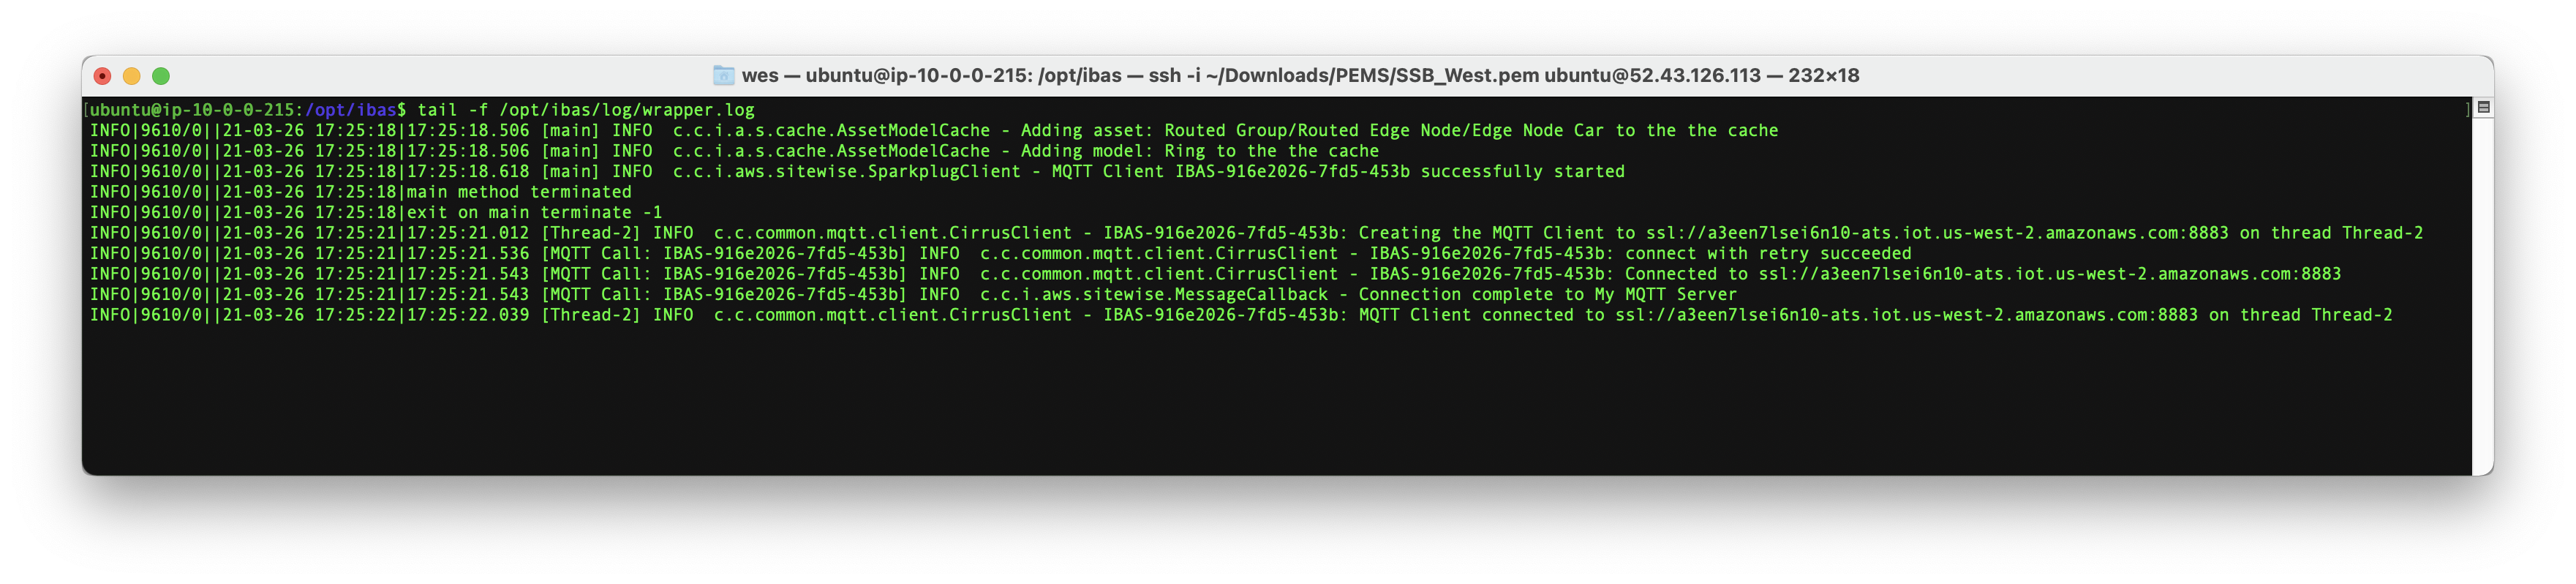Zoom the window with the green button
The width and height of the screenshot is (2576, 584).
click(161, 76)
